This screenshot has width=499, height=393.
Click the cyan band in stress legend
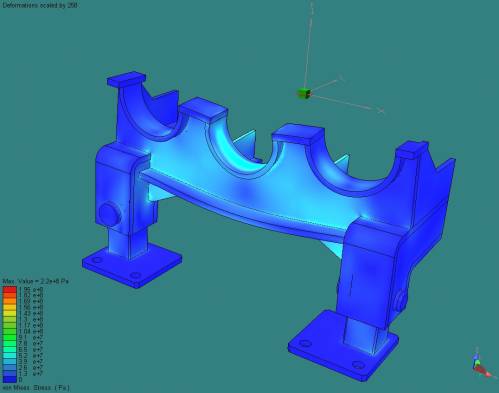[9, 355]
